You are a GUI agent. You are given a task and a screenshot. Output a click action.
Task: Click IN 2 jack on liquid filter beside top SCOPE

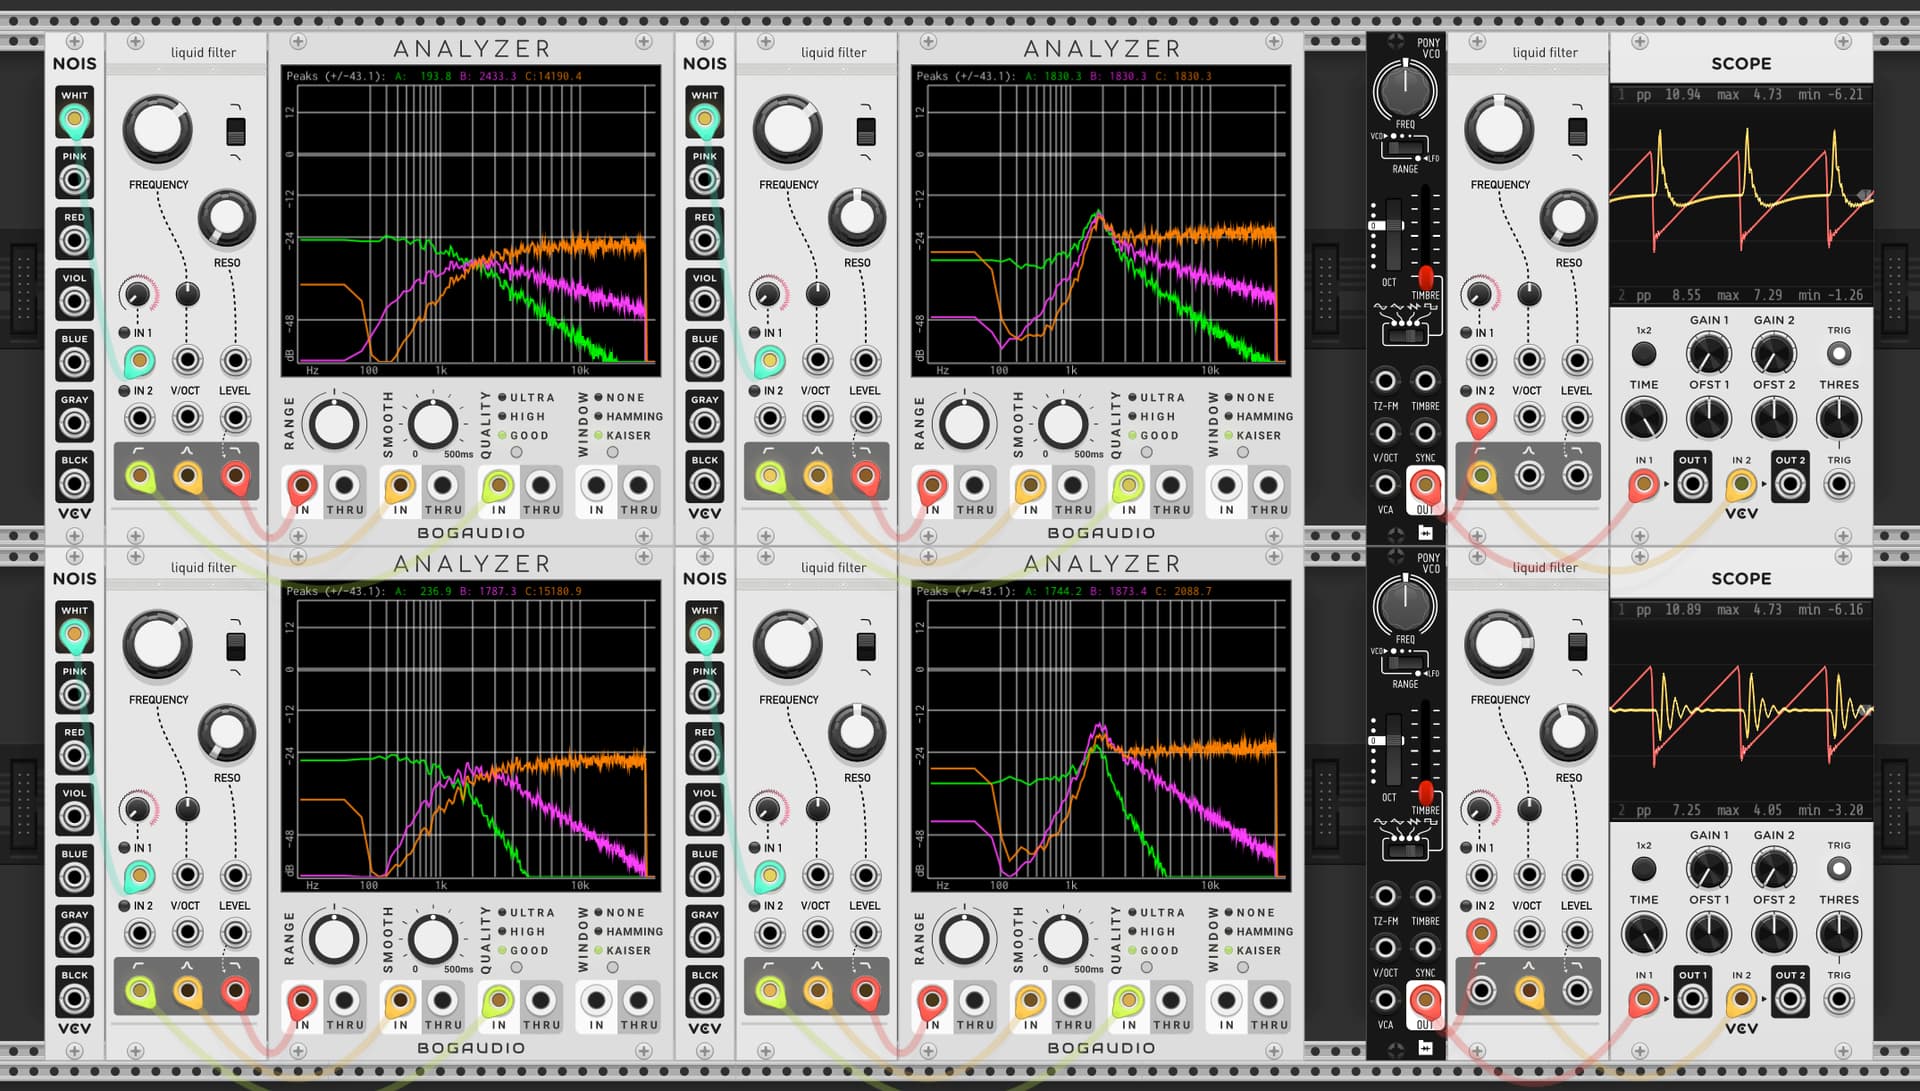coord(1481,419)
